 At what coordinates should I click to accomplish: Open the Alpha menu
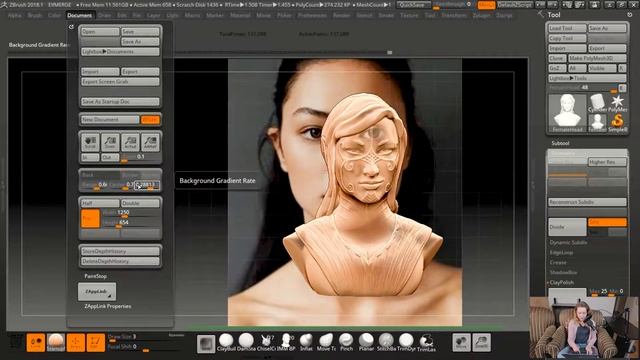point(15,15)
